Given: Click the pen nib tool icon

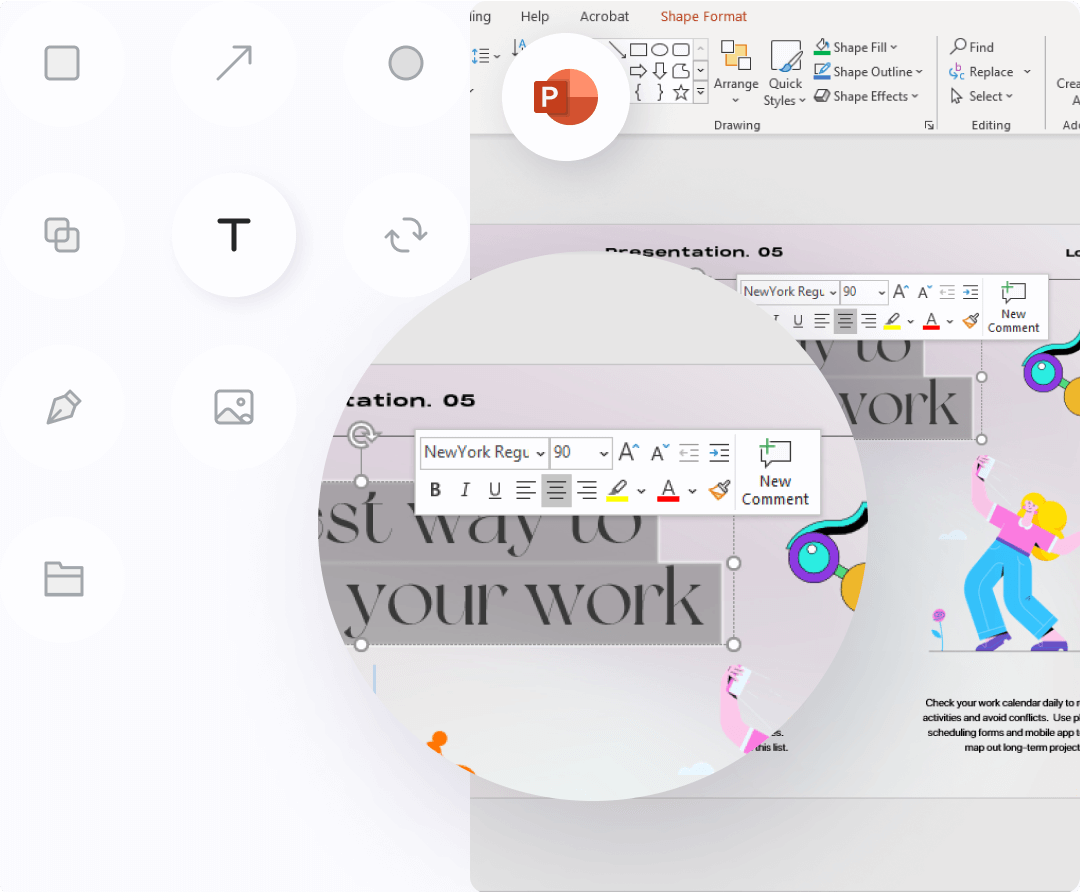Looking at the screenshot, I should point(62,407).
